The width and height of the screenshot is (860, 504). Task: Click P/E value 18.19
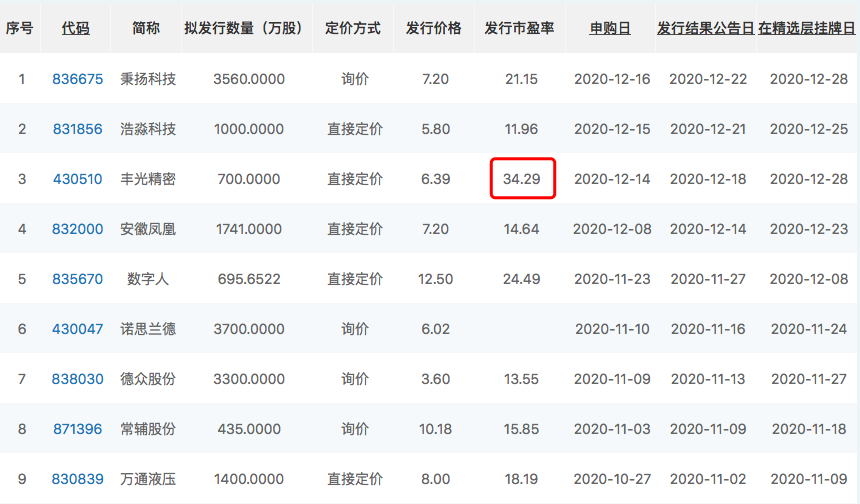click(x=522, y=479)
